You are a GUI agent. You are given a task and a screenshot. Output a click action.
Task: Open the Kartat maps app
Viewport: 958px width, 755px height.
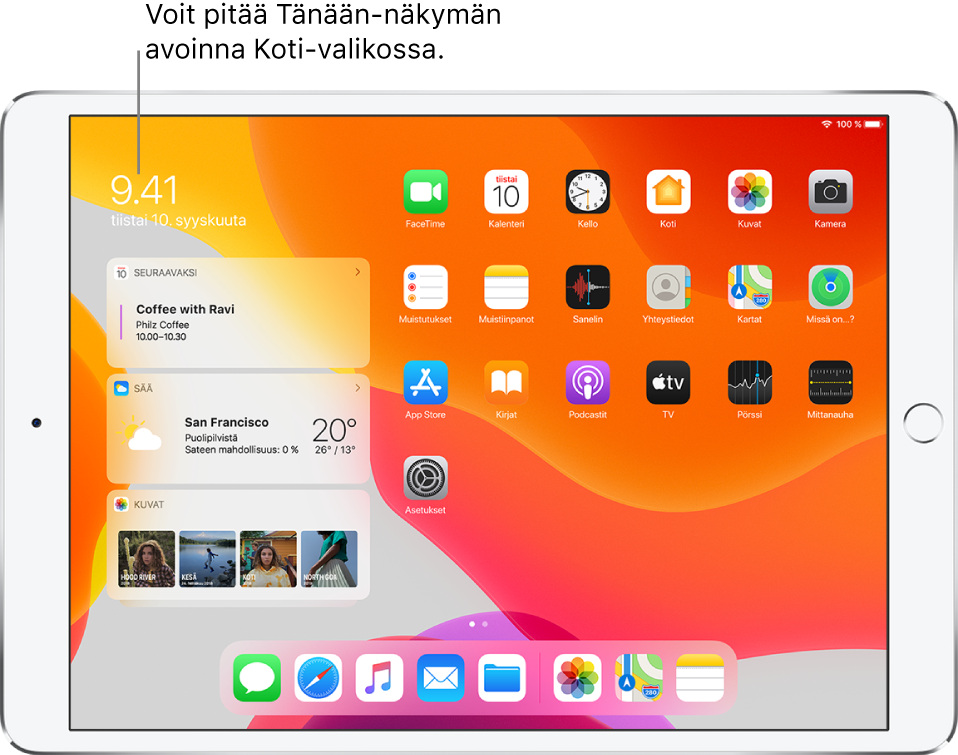[x=749, y=287]
